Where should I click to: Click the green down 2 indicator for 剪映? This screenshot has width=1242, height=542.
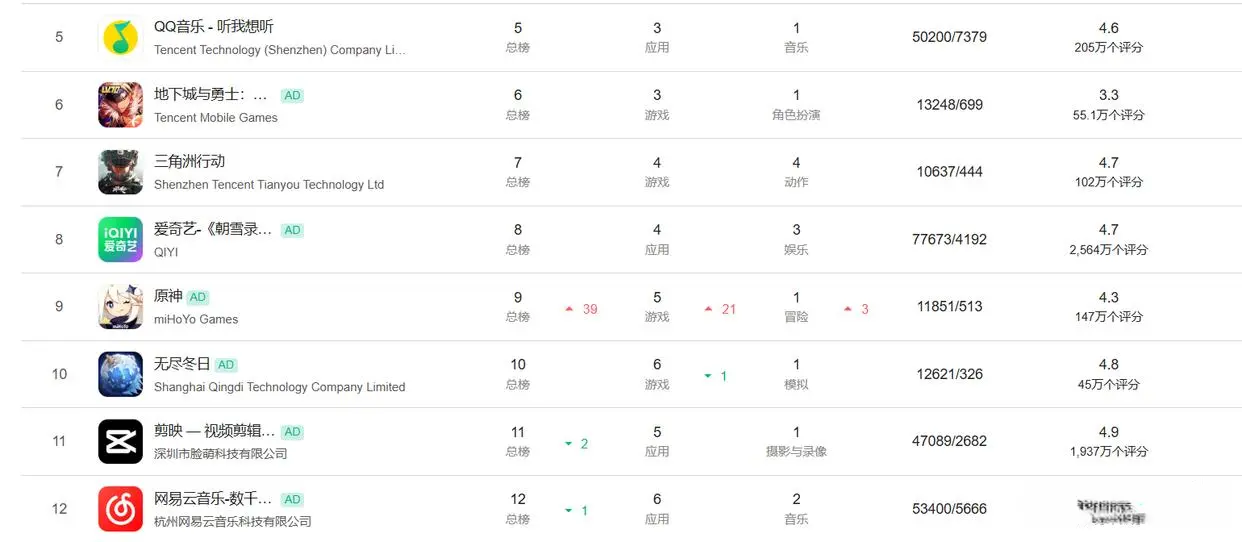(576, 444)
